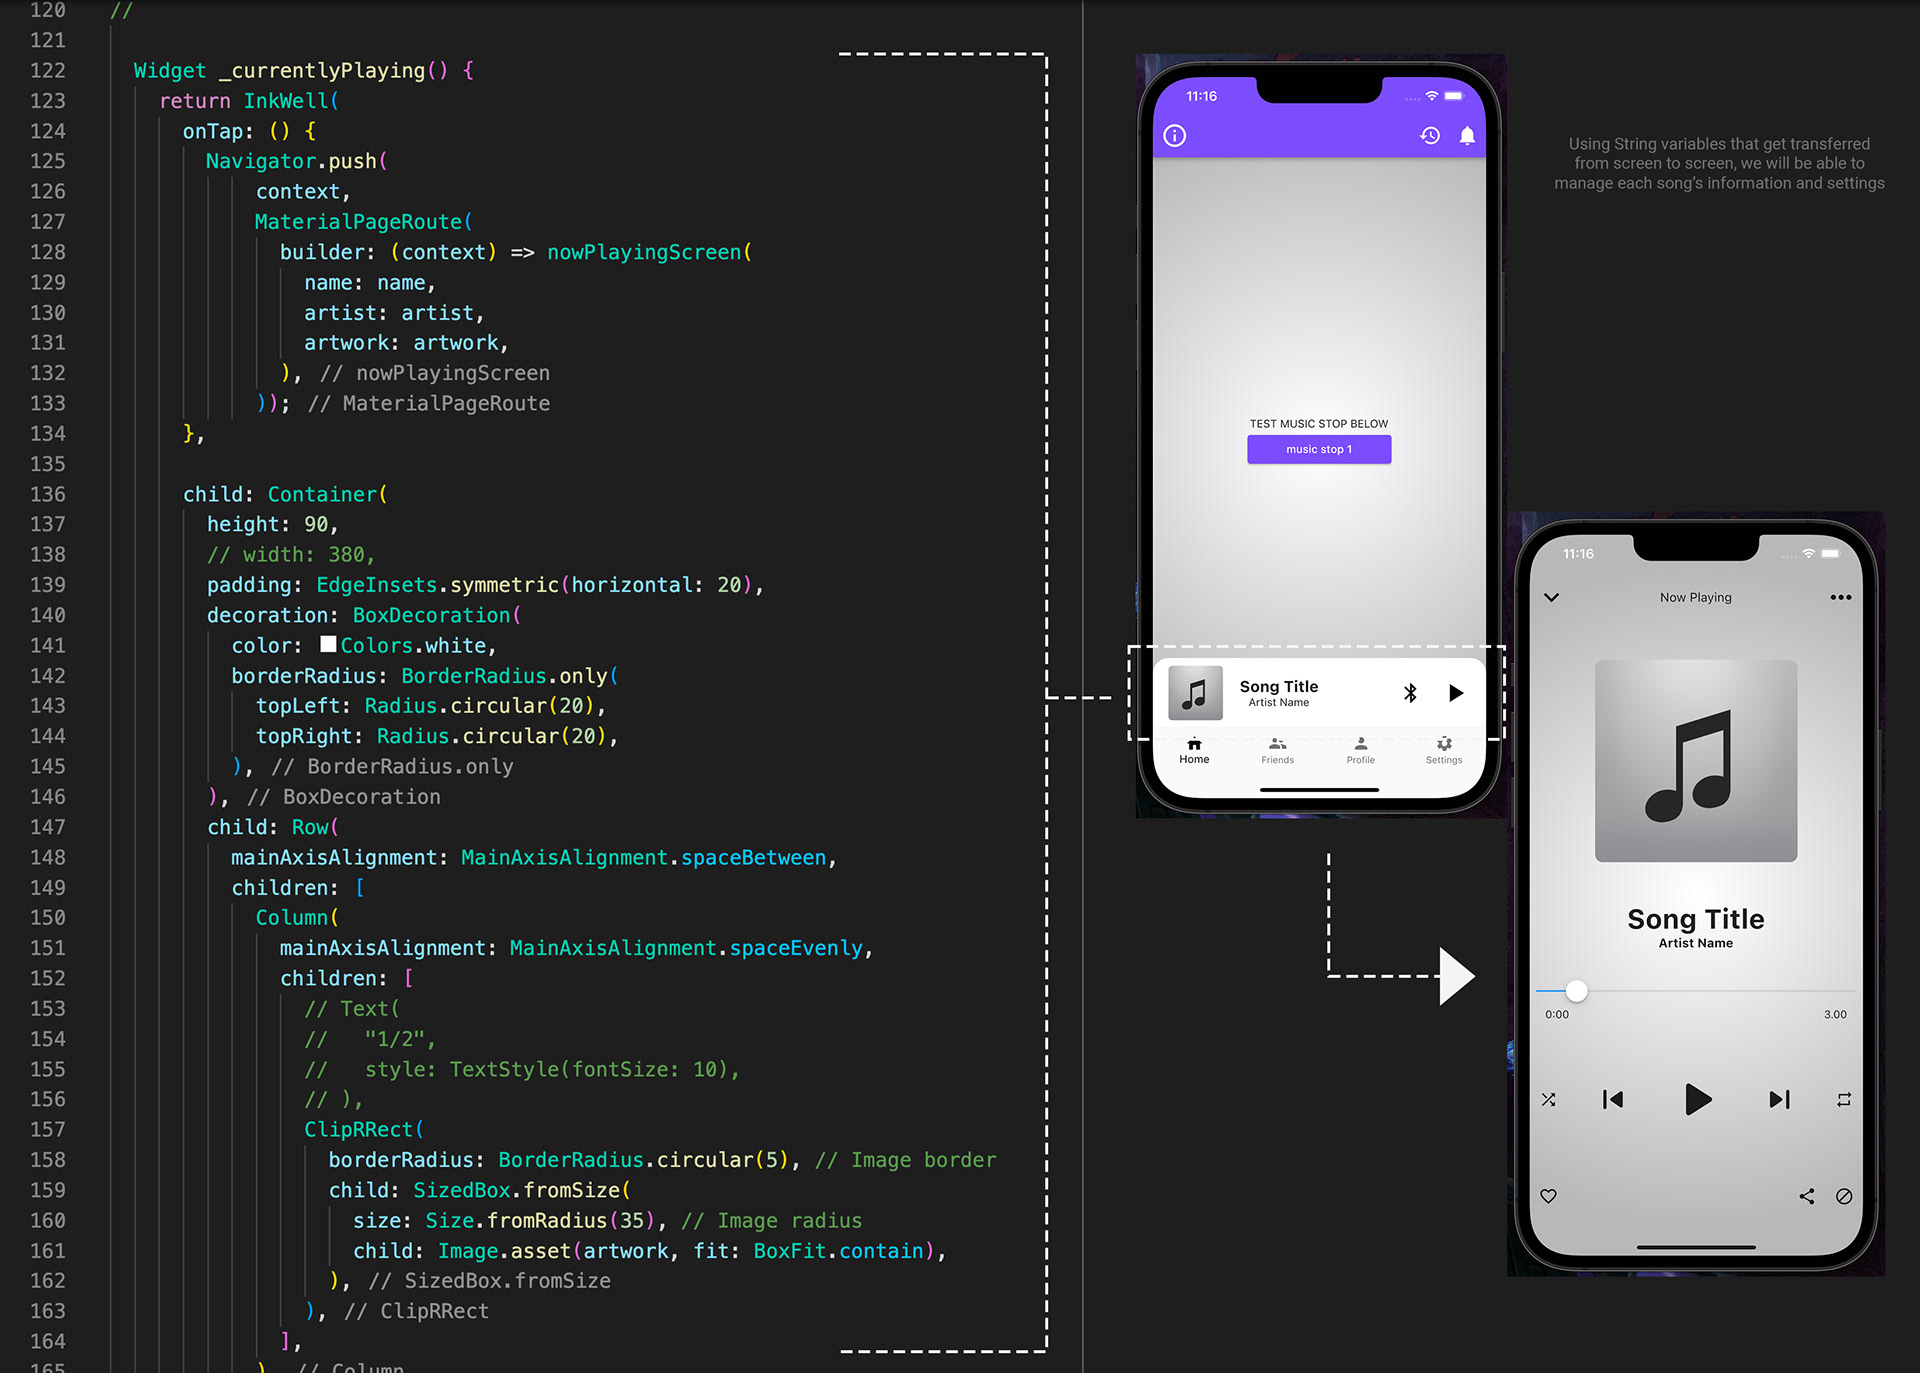Click "return InkWell(" in line 123

coord(250,101)
